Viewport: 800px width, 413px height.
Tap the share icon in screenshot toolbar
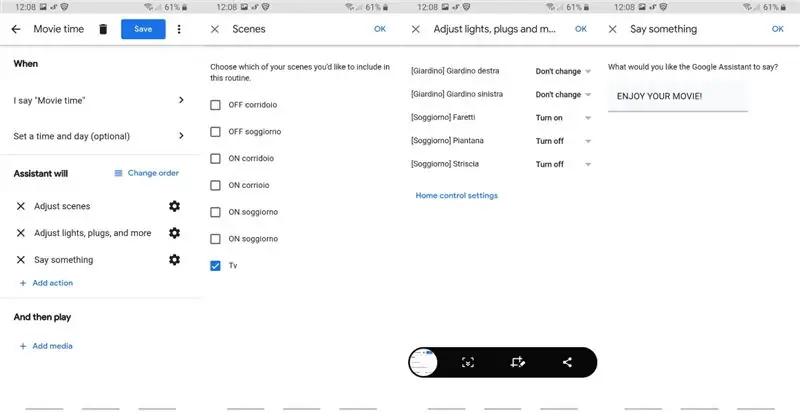pos(567,362)
